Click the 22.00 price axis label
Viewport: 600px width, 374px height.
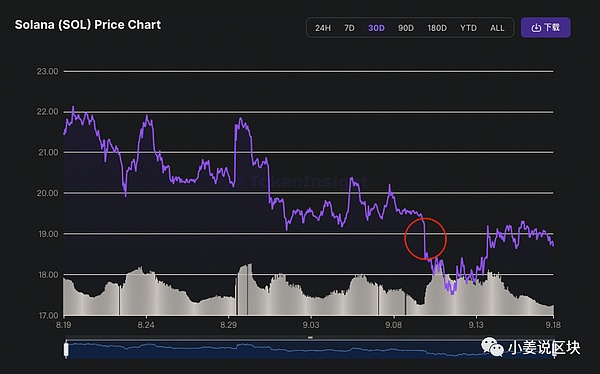47,112
